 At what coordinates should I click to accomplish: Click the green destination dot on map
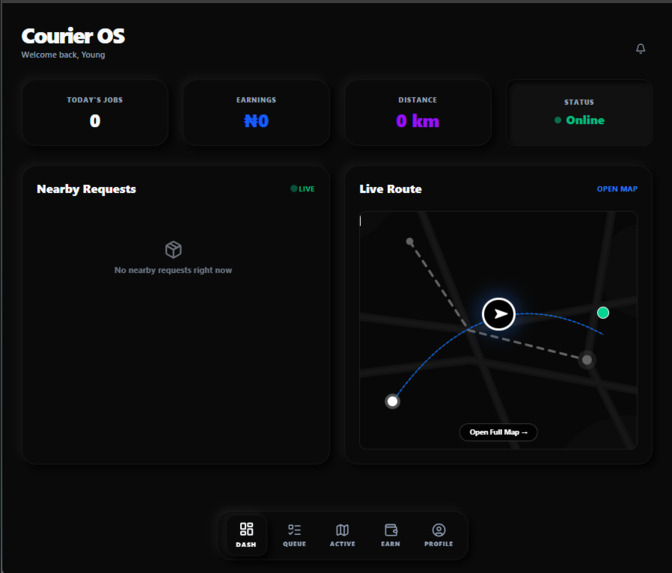pyautogui.click(x=603, y=313)
